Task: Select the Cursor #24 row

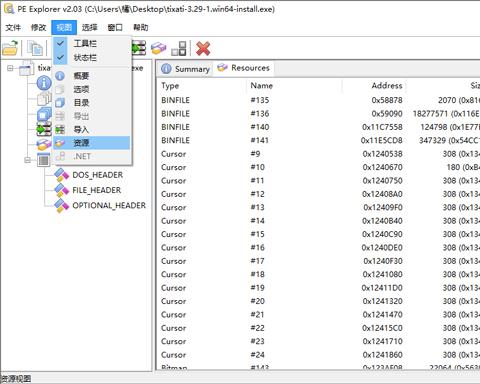Action: (318, 355)
